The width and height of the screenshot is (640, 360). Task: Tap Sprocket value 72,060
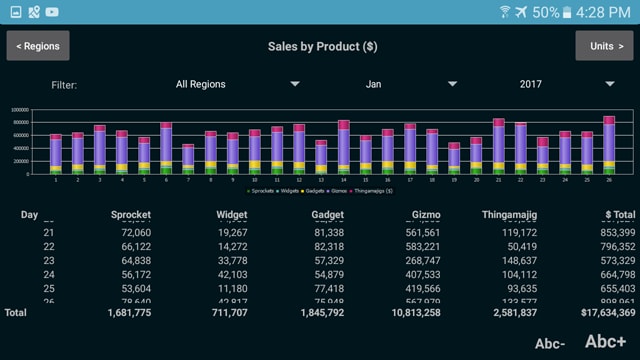[x=136, y=233]
